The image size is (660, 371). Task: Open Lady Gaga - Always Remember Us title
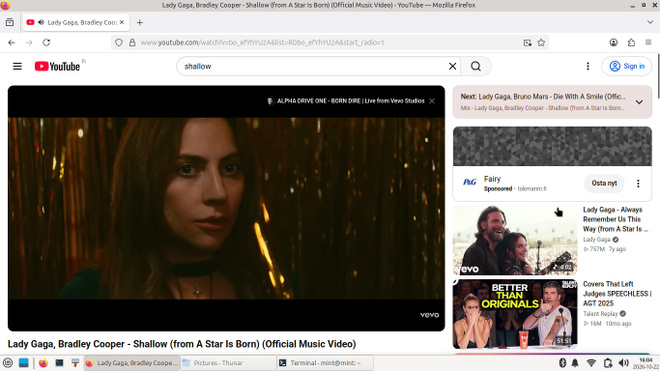point(615,219)
